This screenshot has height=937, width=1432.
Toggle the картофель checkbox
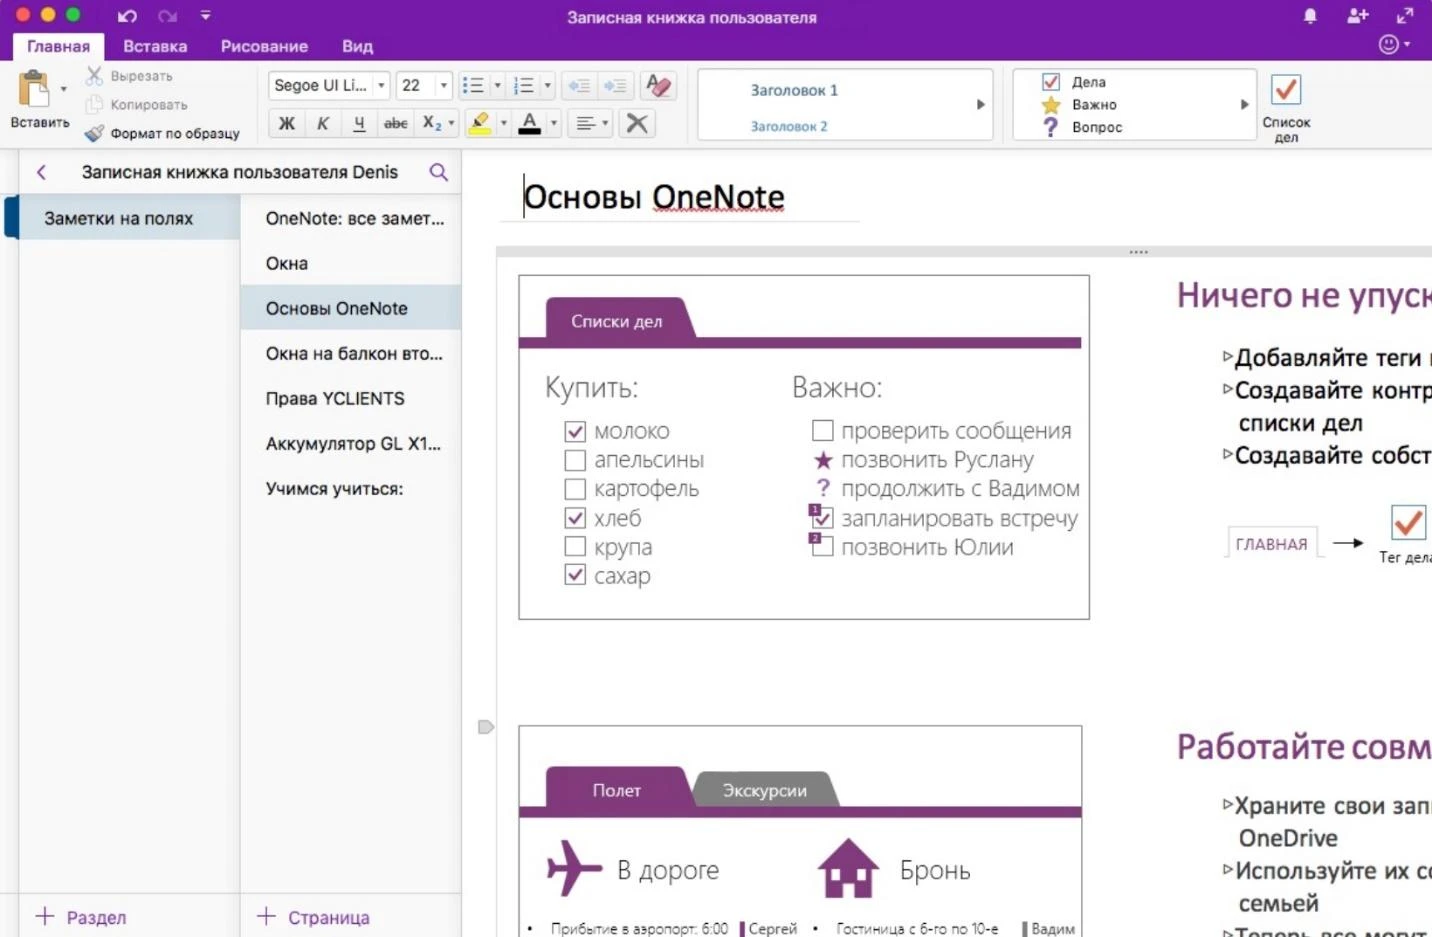[575, 489]
